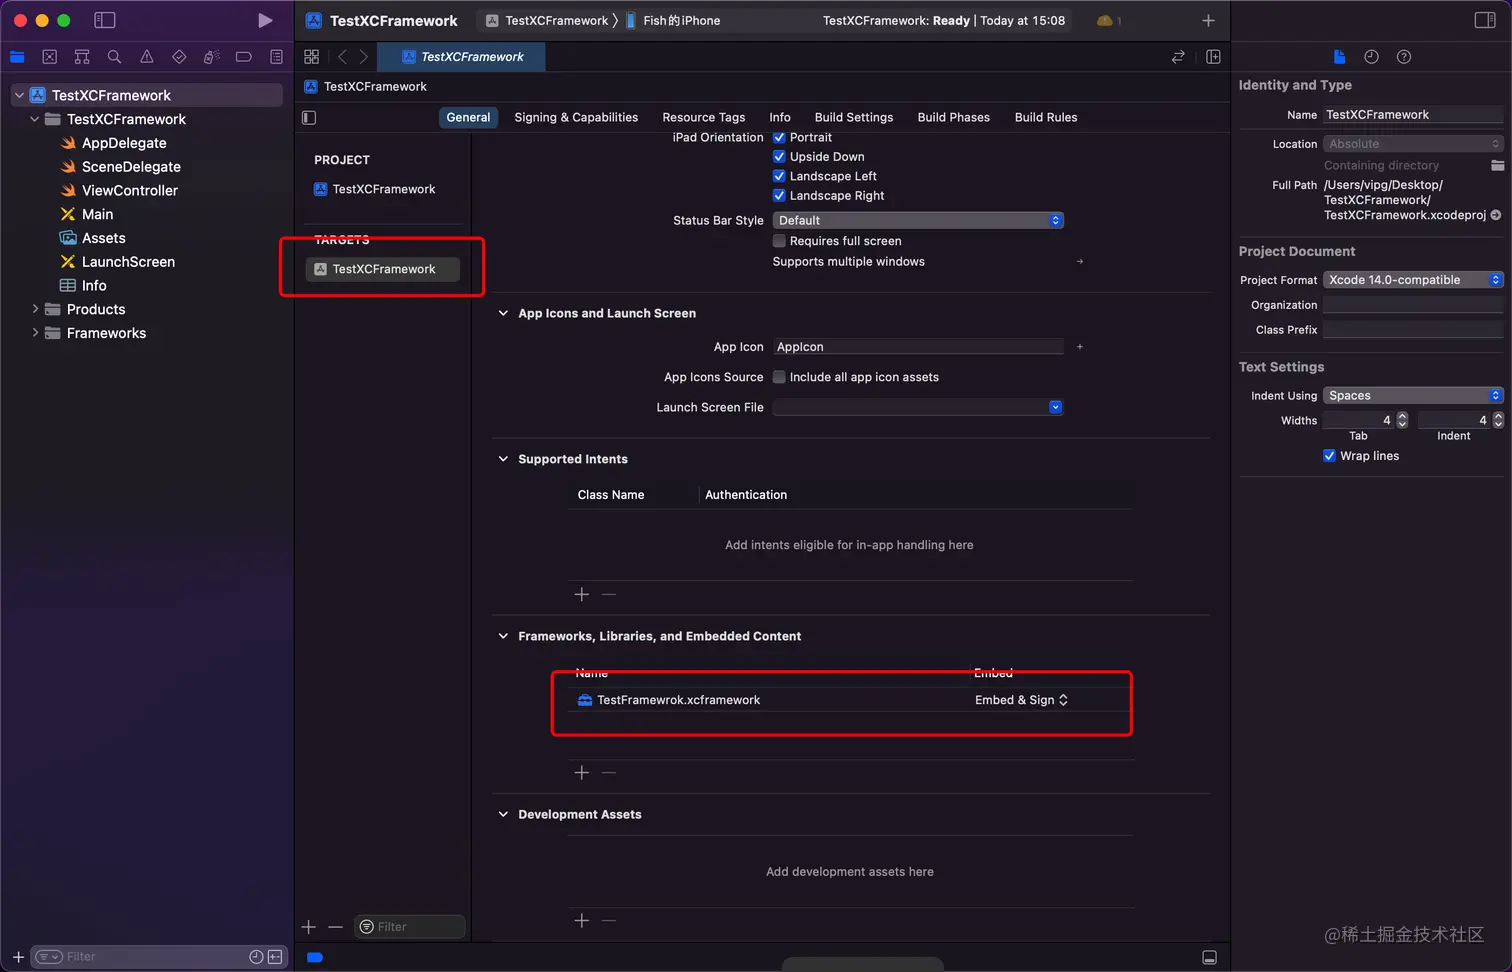The image size is (1512, 972).
Task: Go back in editor history
Action: pos(342,57)
